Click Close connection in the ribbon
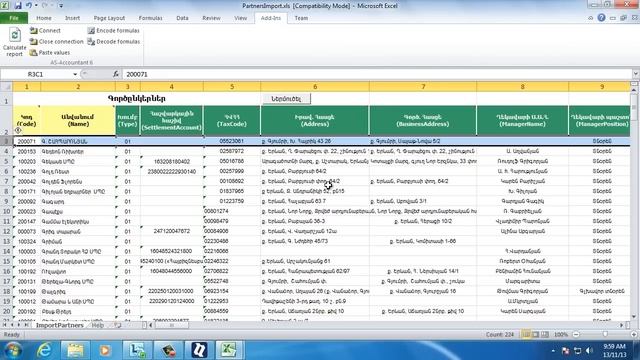640x360 pixels. coord(56,42)
